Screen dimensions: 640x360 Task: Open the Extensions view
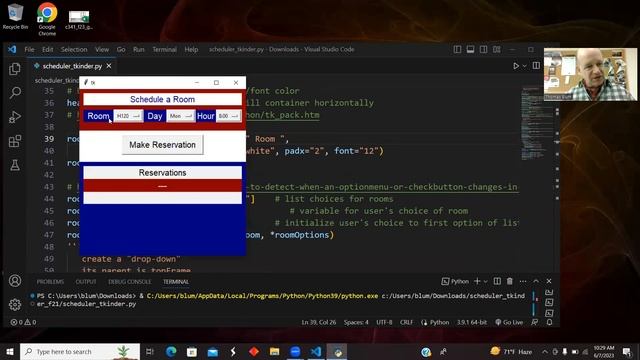tap(15, 141)
